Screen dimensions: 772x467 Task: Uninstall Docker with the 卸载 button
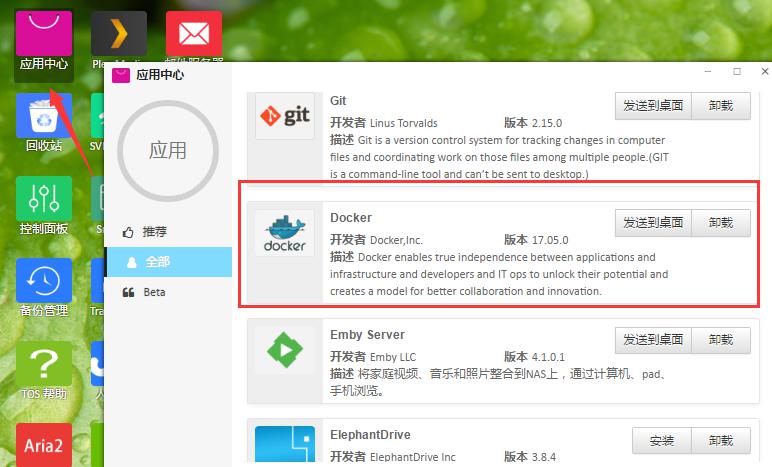721,223
